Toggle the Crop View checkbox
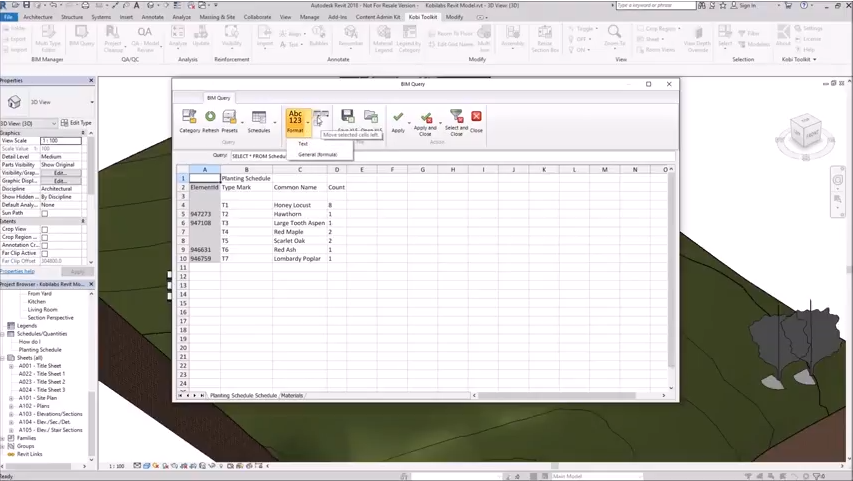Image resolution: width=853 pixels, height=481 pixels. (44, 229)
